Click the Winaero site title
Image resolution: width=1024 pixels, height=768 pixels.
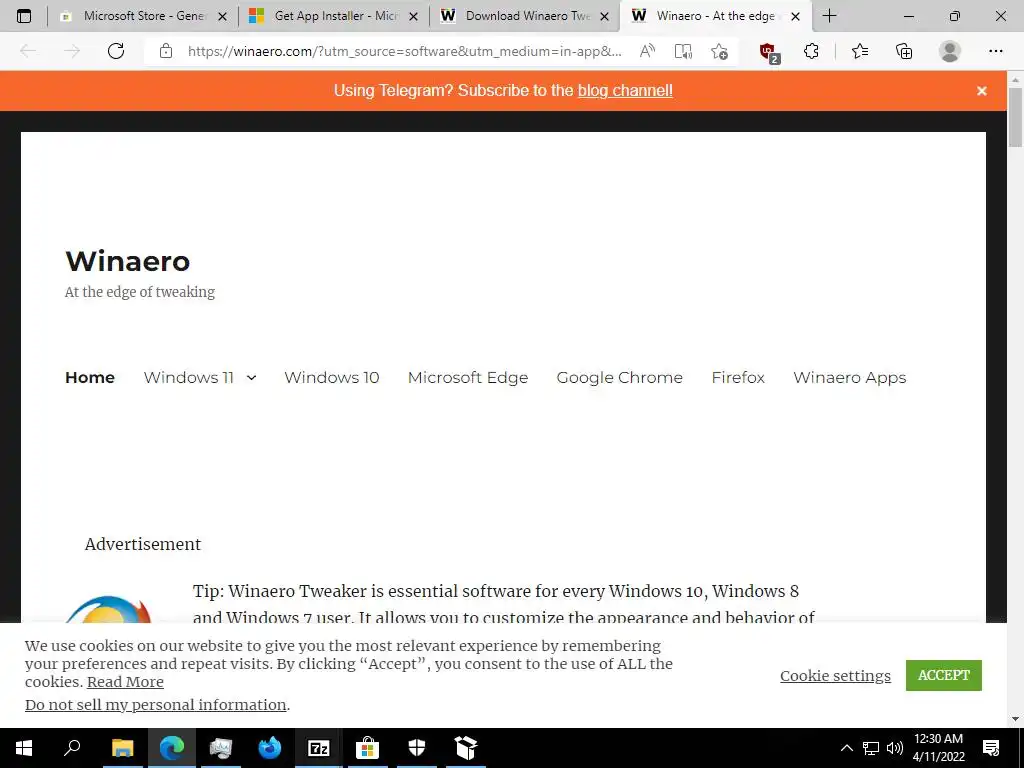127,261
